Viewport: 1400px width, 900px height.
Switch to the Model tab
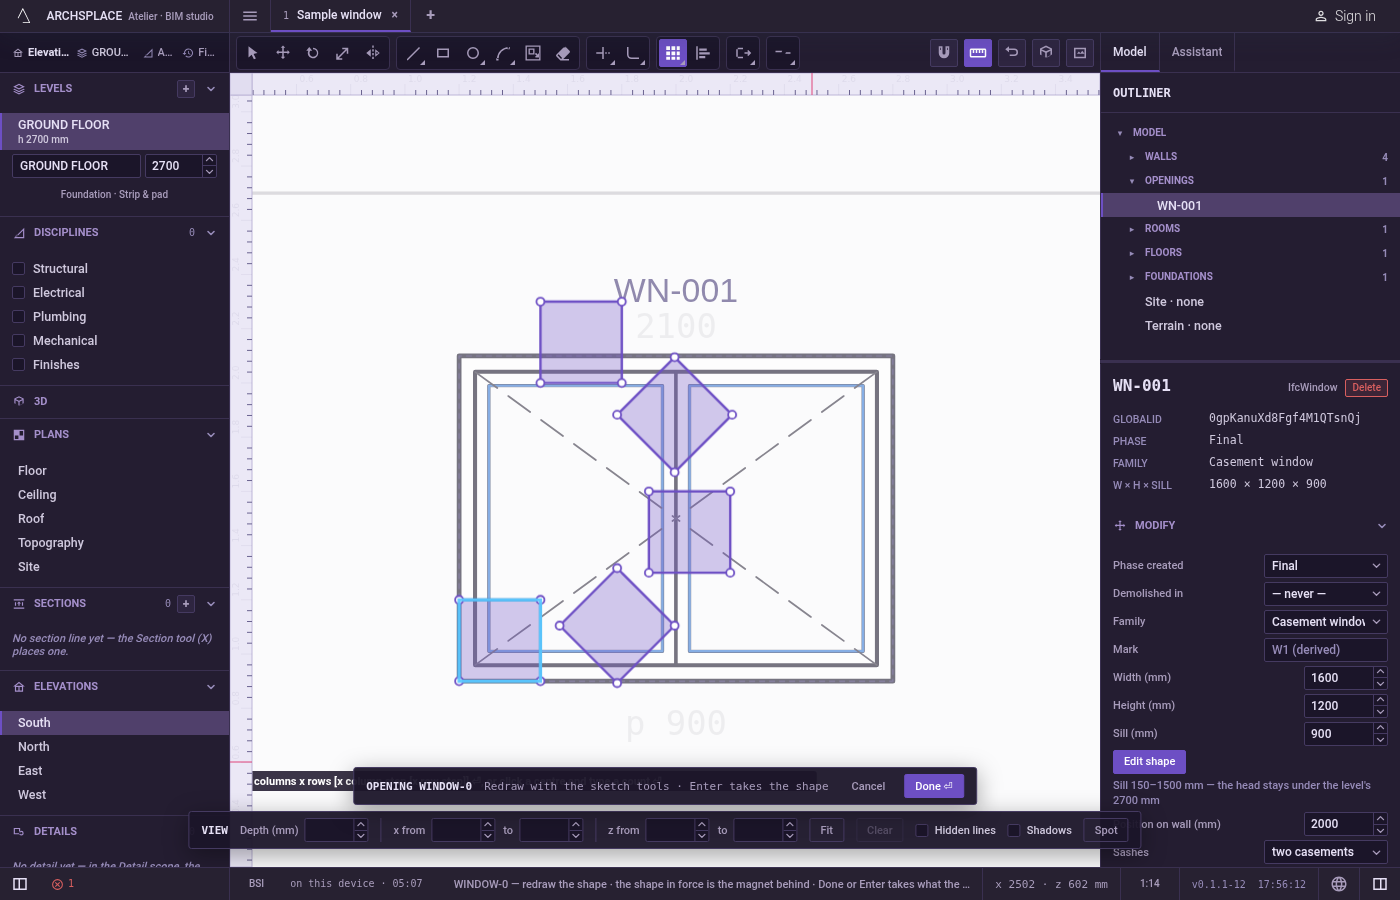click(1130, 52)
